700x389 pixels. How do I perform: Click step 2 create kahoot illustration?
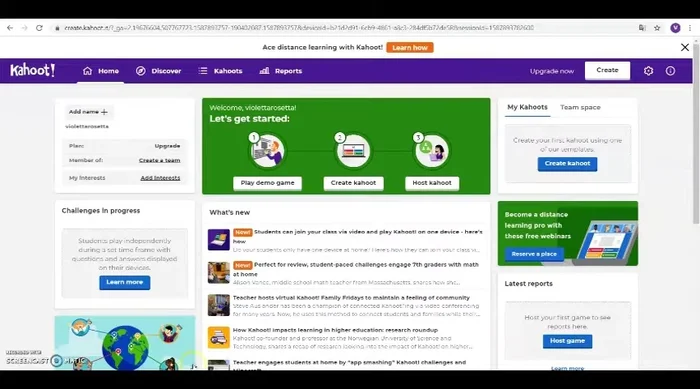click(353, 151)
